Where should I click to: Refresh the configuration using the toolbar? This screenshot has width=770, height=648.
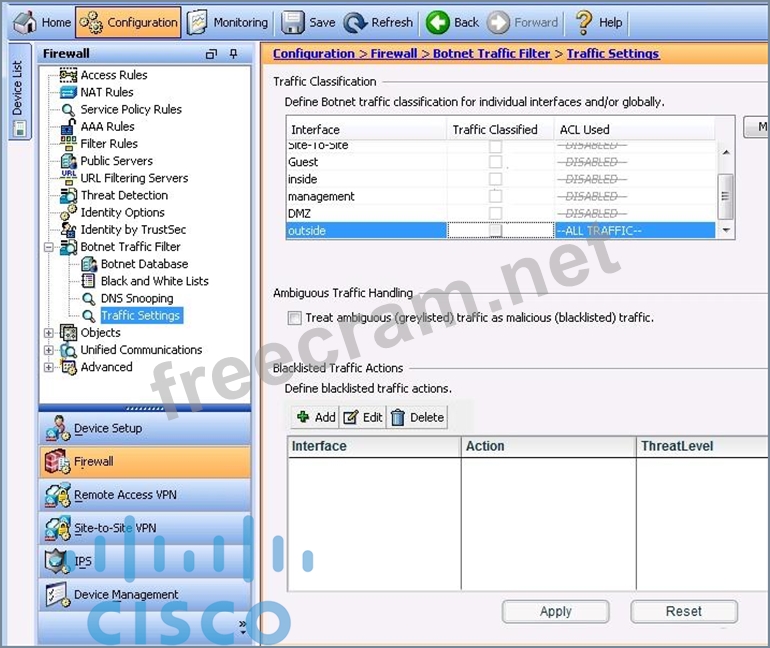(x=355, y=22)
